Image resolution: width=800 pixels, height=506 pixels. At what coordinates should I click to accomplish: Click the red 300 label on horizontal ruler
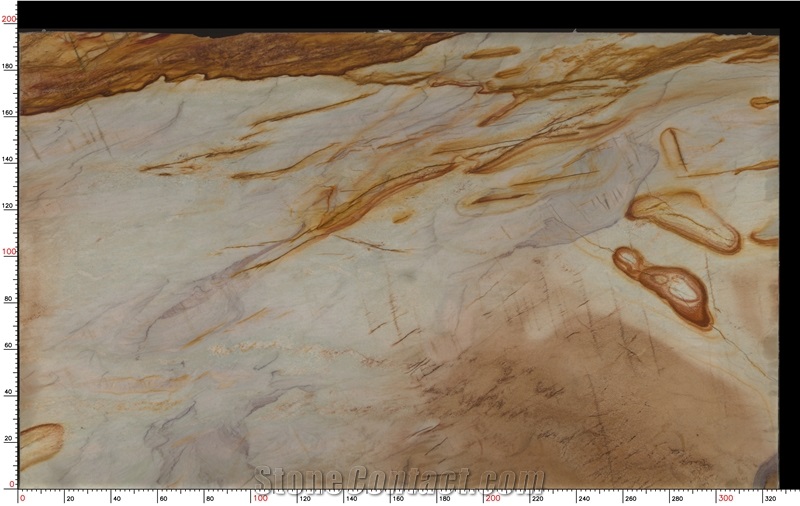click(726, 498)
